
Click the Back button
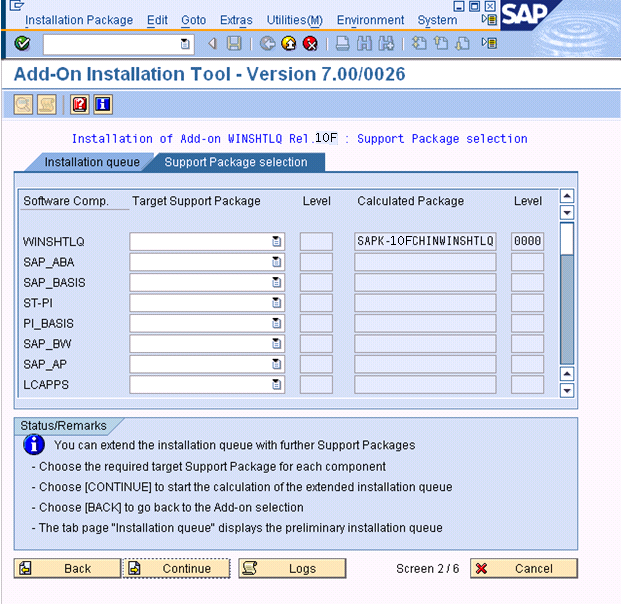(x=67, y=569)
